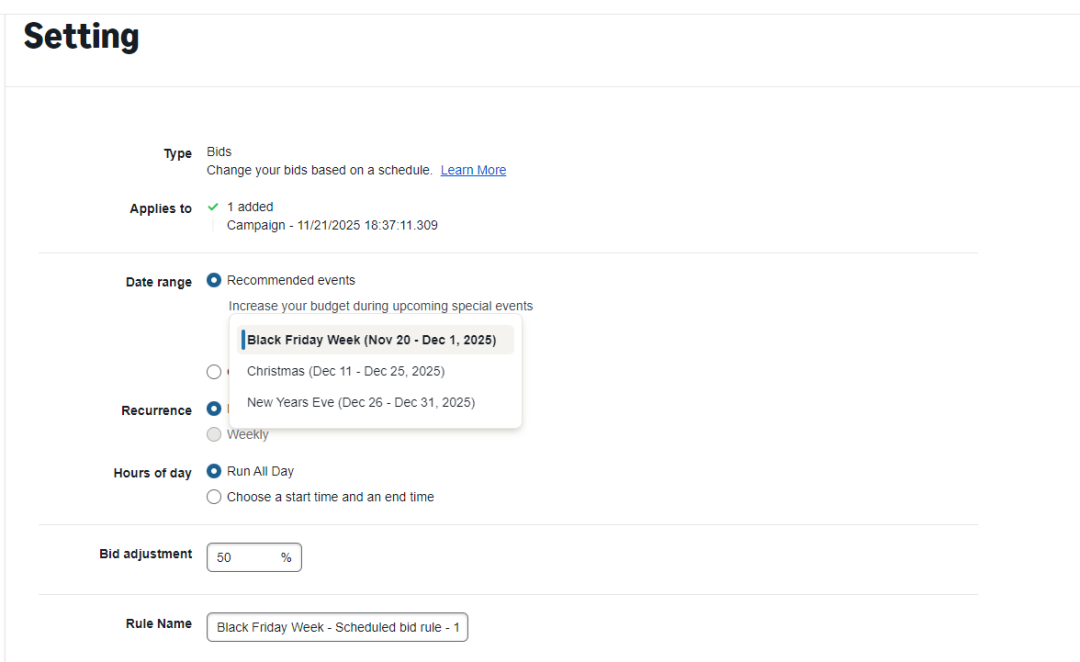Click the "1 added" status text
Screen dimensions: 1080x662
(250, 207)
